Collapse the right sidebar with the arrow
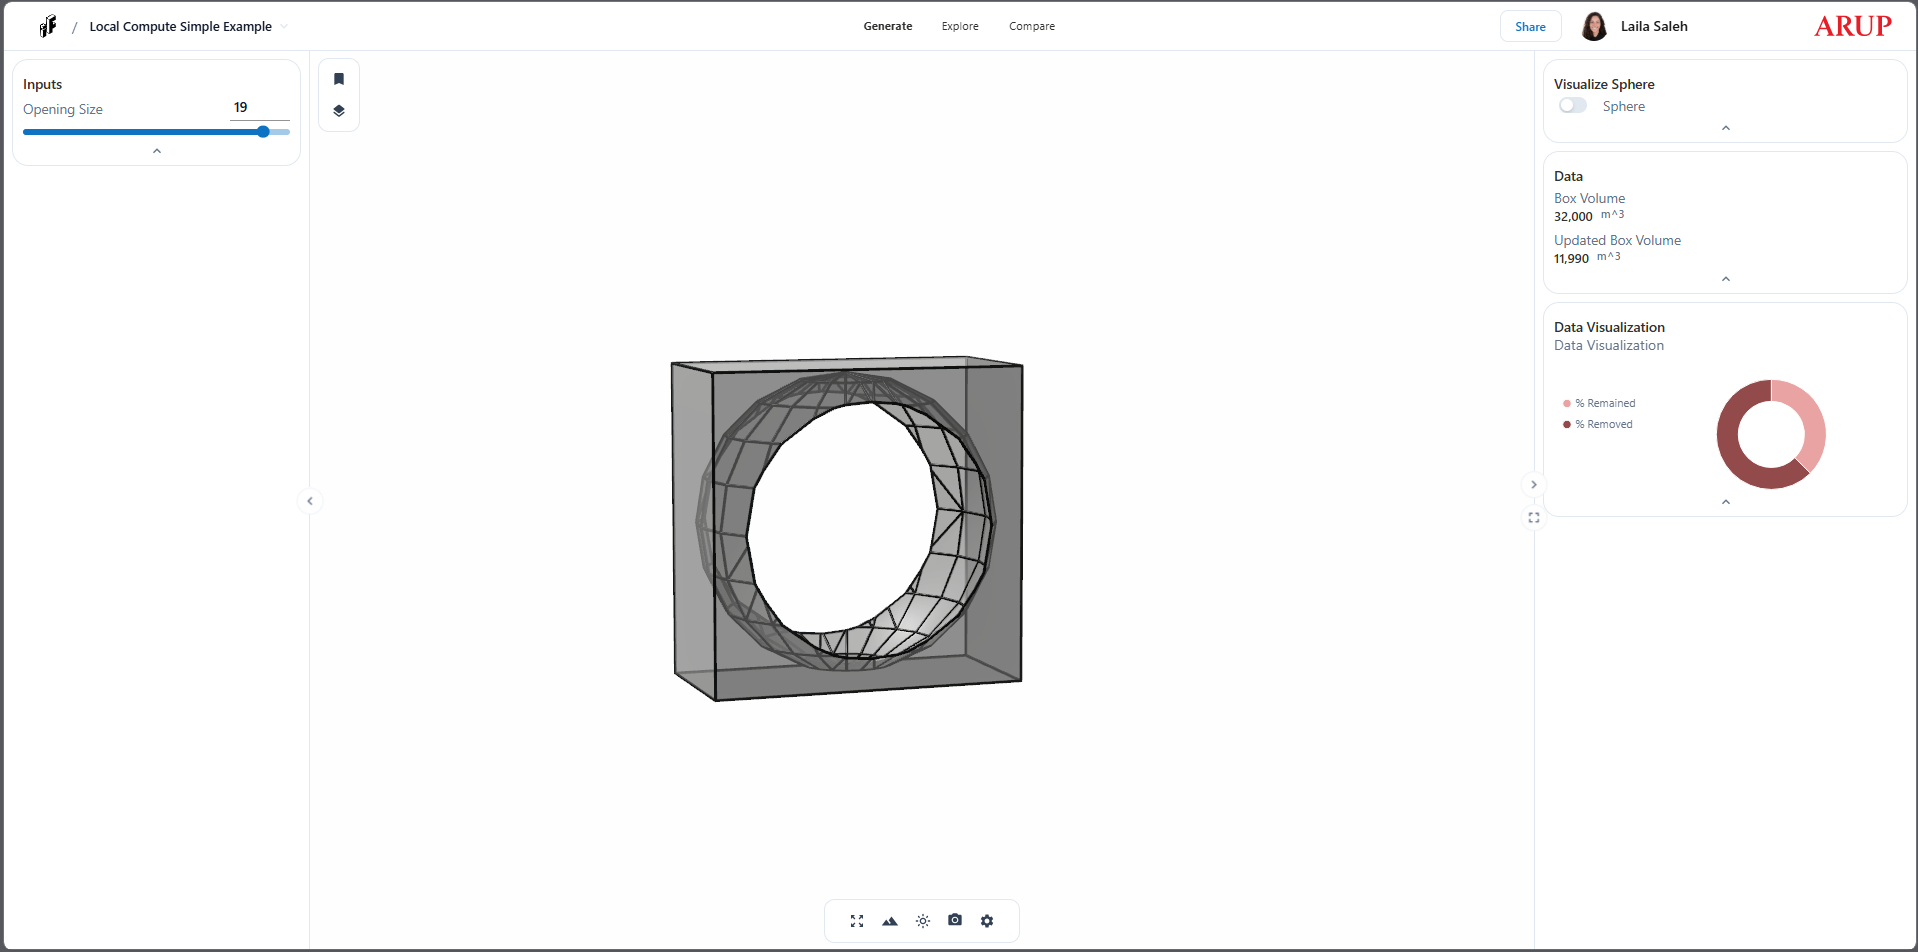Viewport: 1918px width, 952px height. [x=1534, y=485]
